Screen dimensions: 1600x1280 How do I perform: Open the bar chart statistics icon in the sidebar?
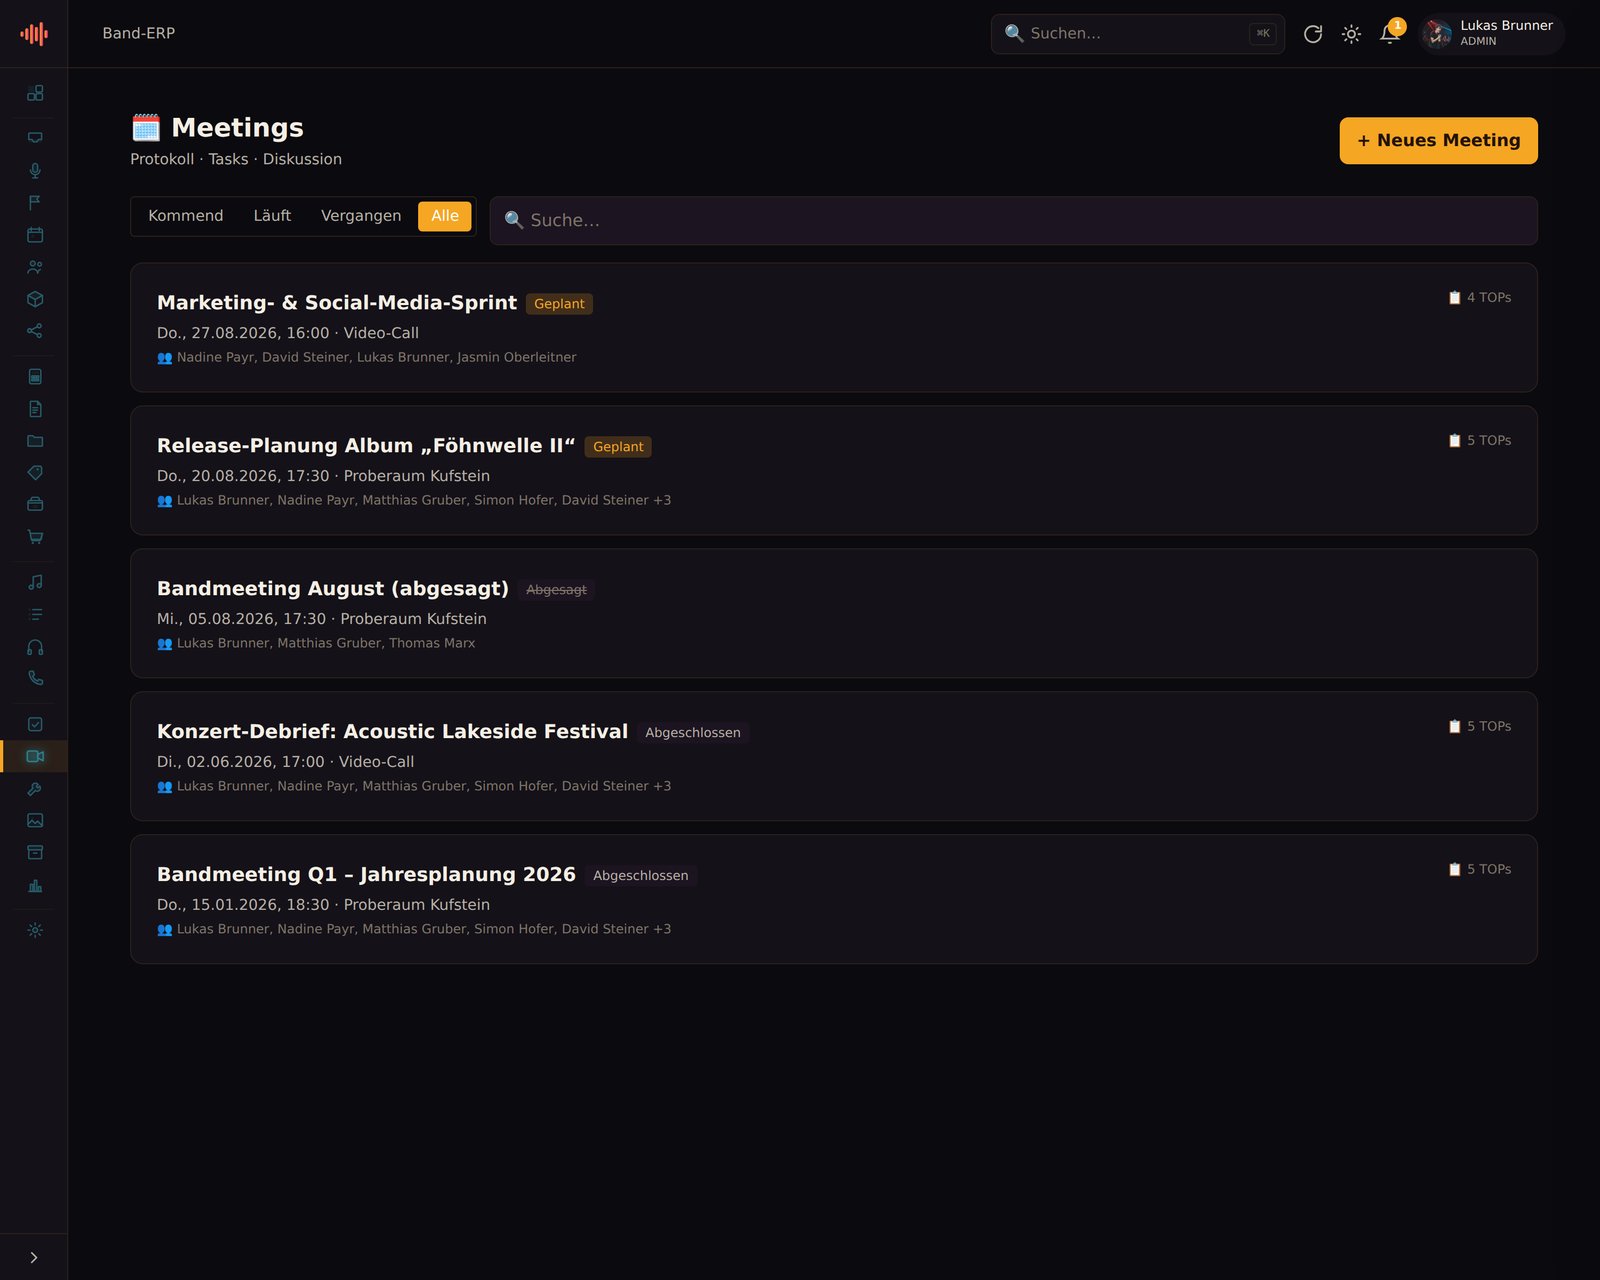[35, 885]
